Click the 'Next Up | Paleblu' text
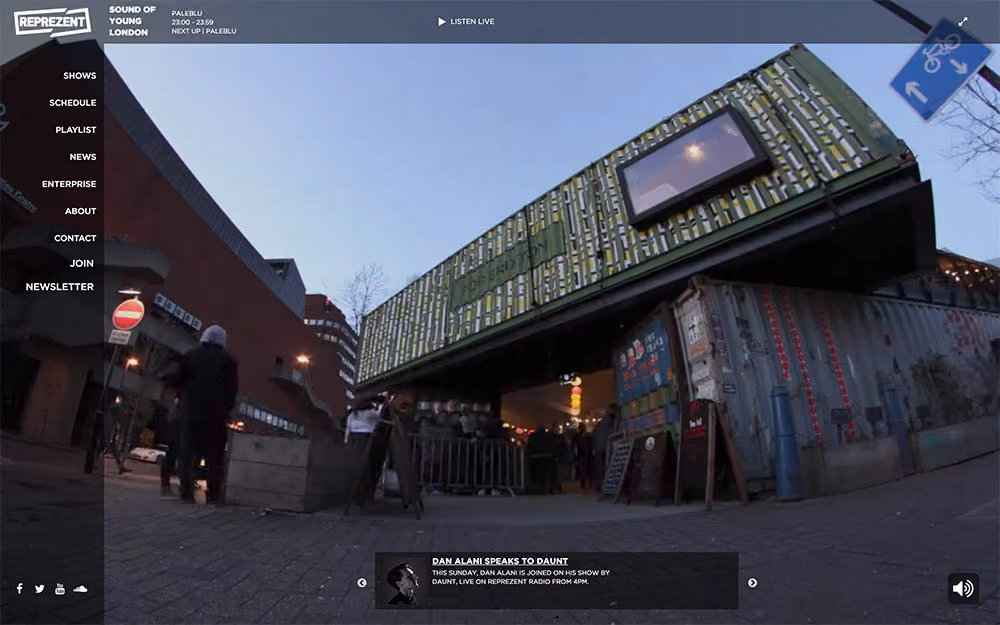This screenshot has width=1000, height=625. [x=204, y=31]
